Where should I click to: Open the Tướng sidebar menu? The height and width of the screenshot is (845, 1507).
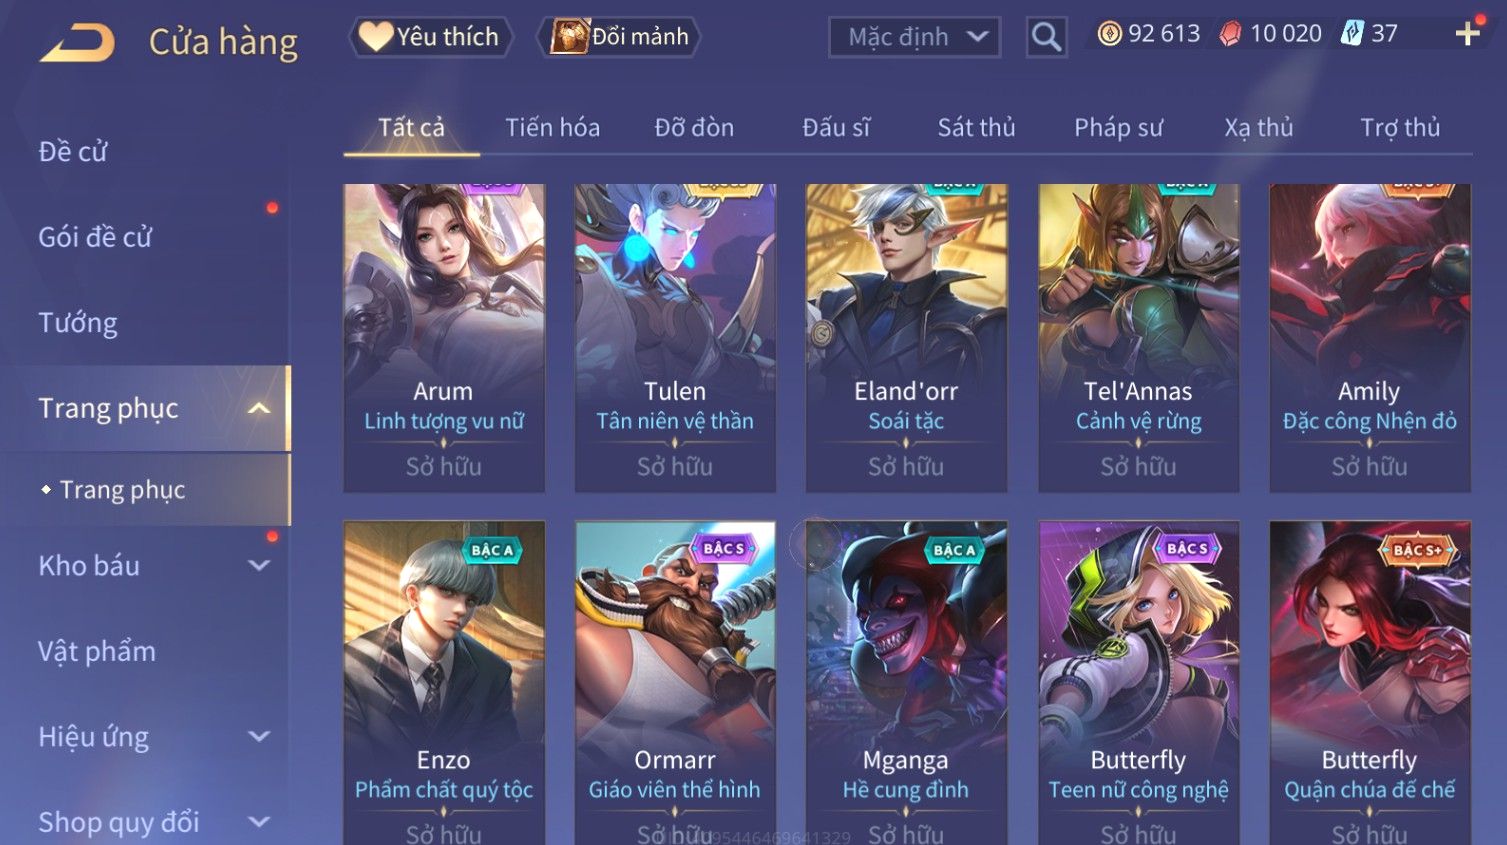coord(78,322)
